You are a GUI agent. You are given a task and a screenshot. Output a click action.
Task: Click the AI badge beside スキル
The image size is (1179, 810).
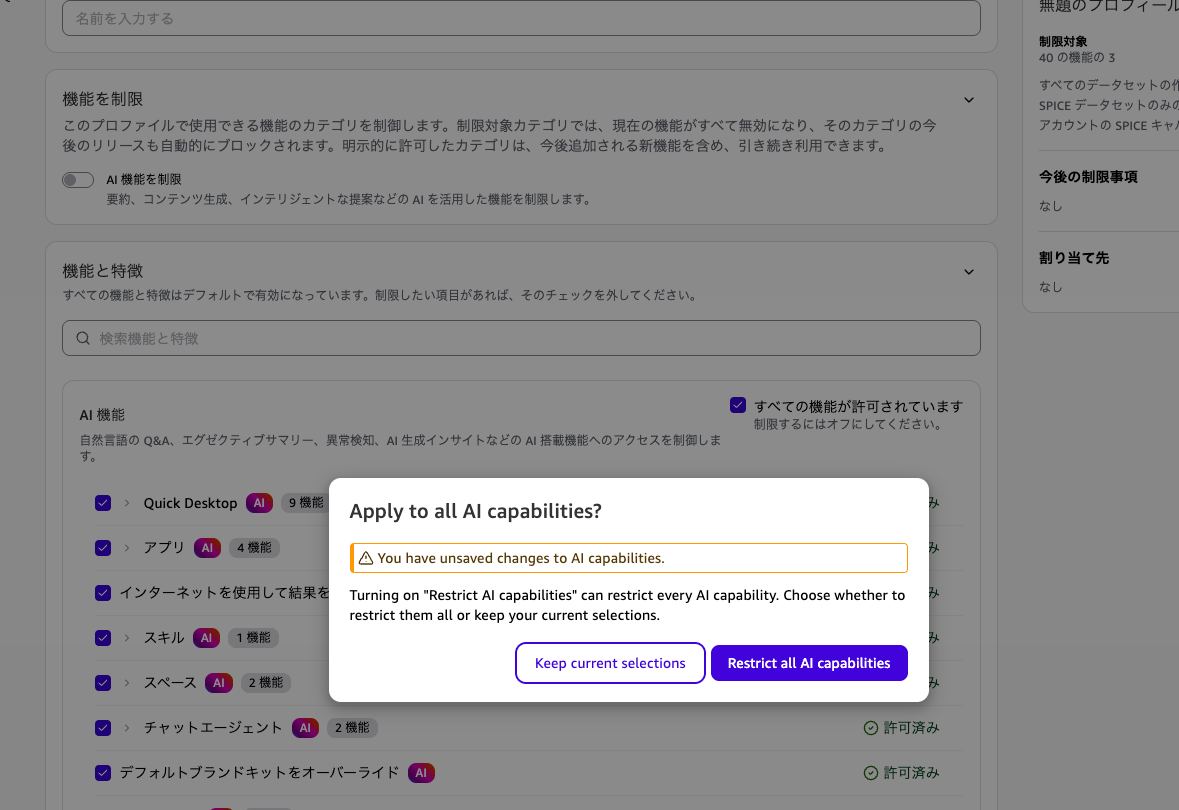coord(206,638)
